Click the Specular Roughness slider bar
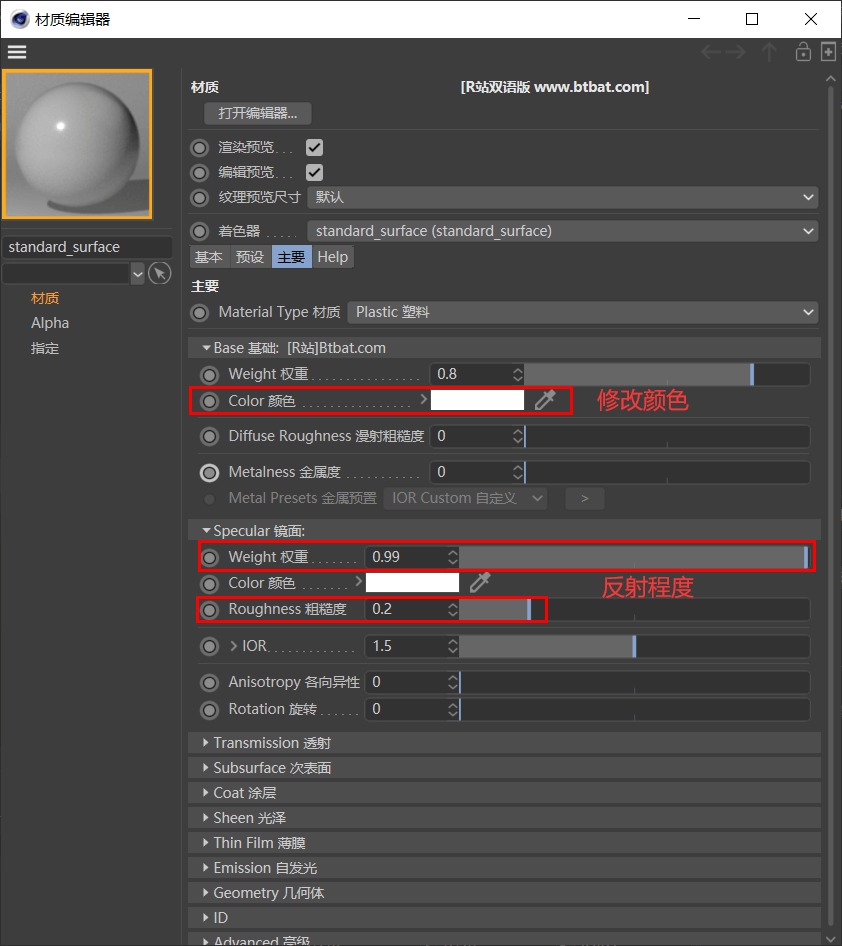Screen dimensions: 842x946 (x=635, y=609)
